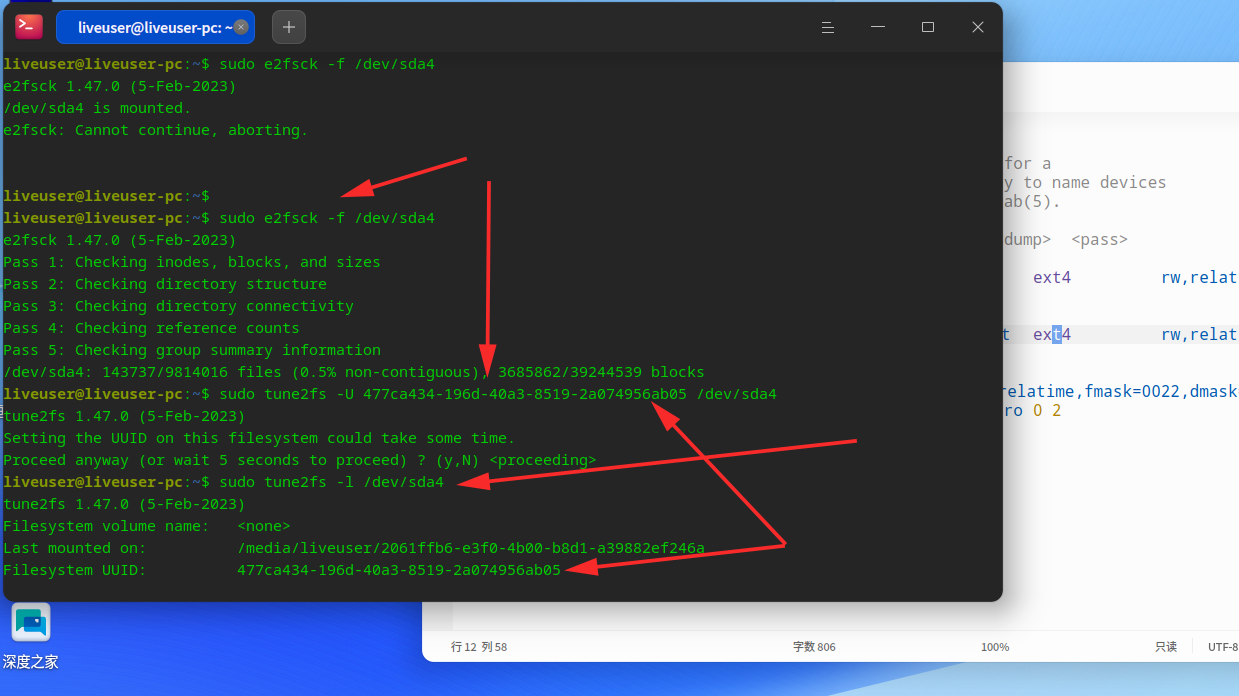This screenshot has width=1239, height=696.
Task: Add a new terminal tab
Action: (289, 27)
